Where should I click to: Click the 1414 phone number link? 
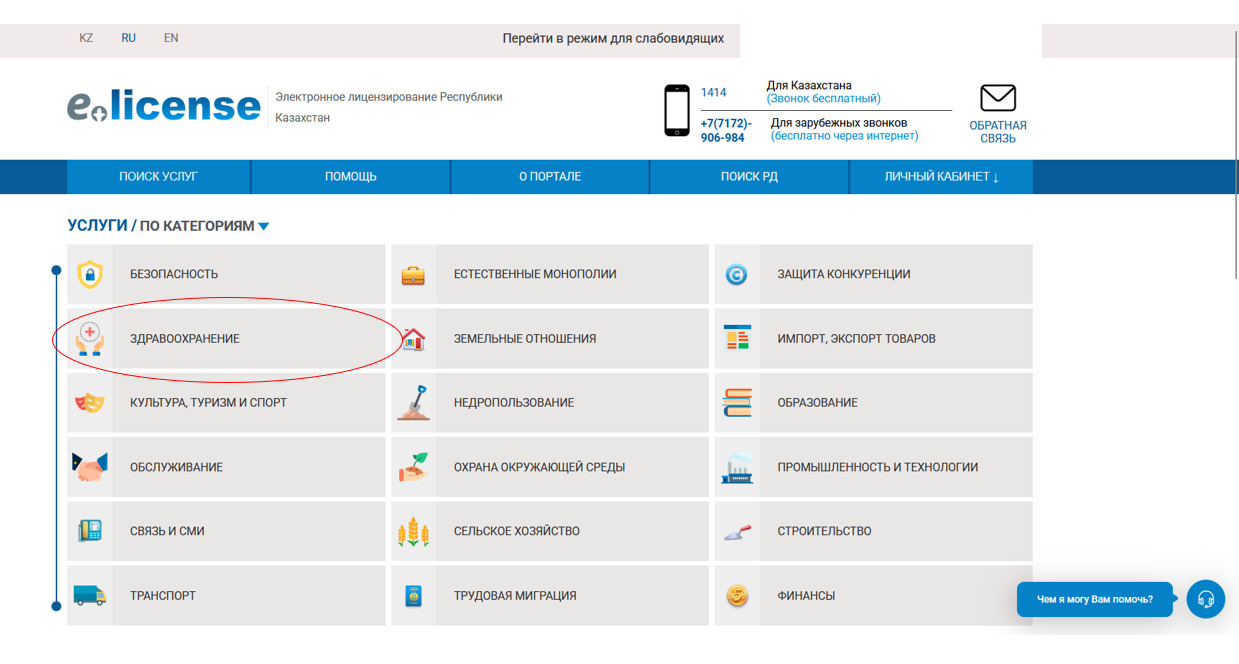tap(713, 92)
